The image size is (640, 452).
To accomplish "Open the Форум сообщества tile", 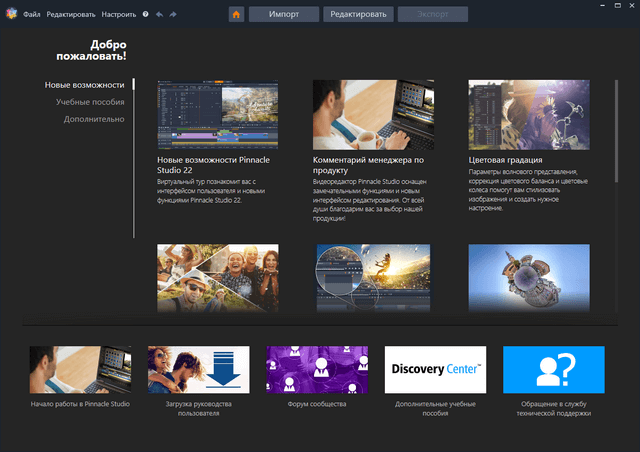I will [316, 370].
